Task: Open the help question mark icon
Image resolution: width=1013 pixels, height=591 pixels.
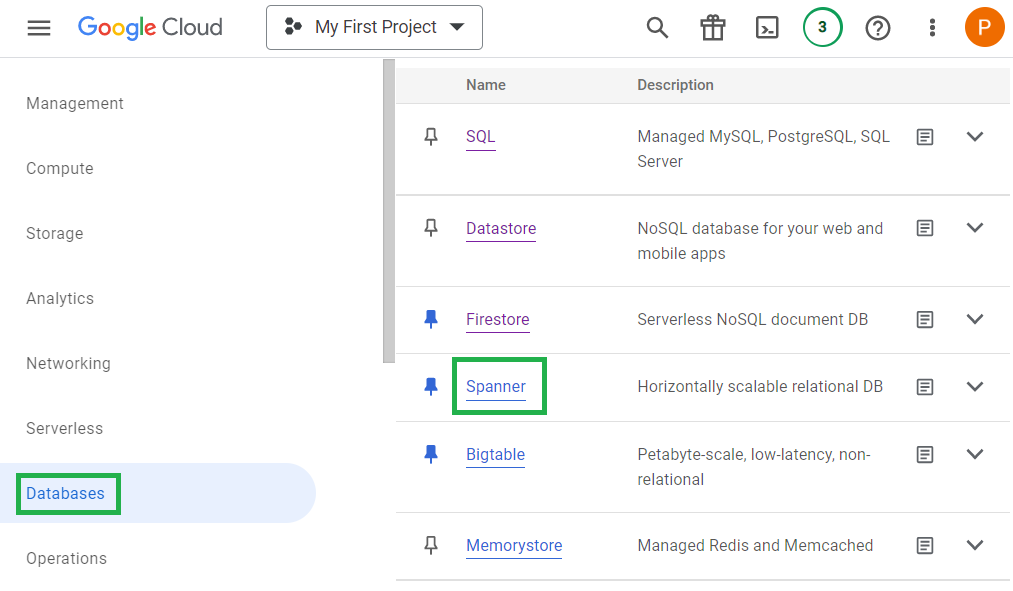Action: [877, 28]
